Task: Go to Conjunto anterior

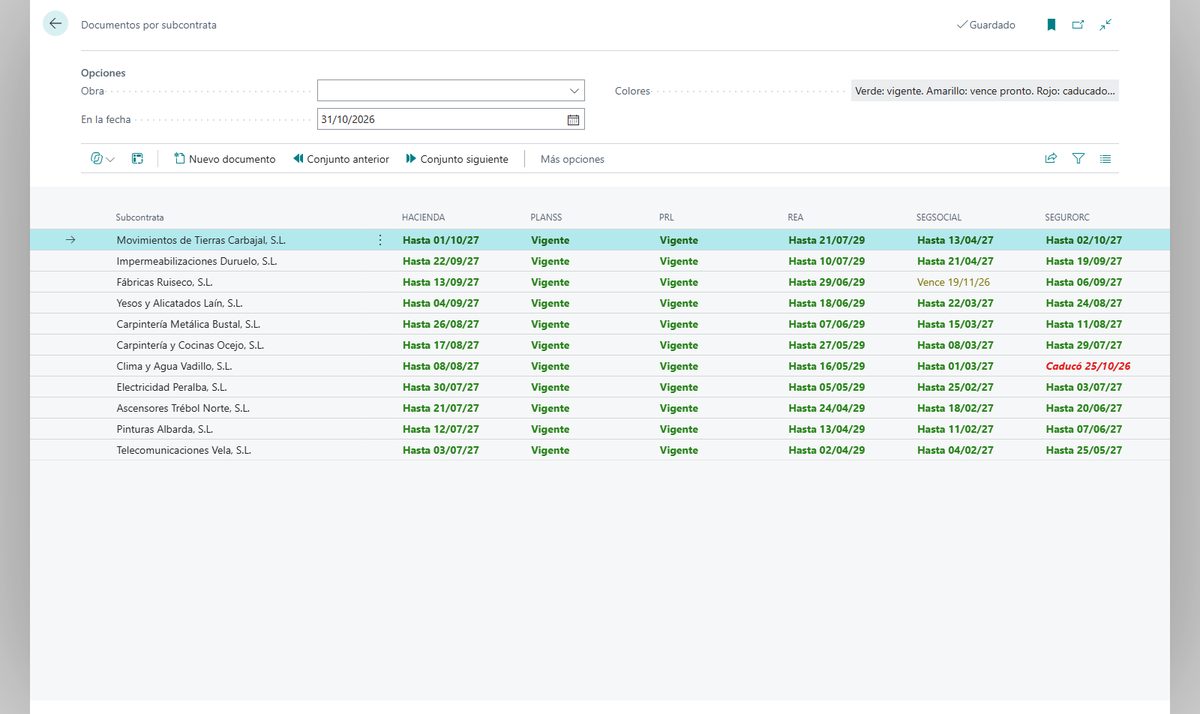Action: (x=341, y=159)
